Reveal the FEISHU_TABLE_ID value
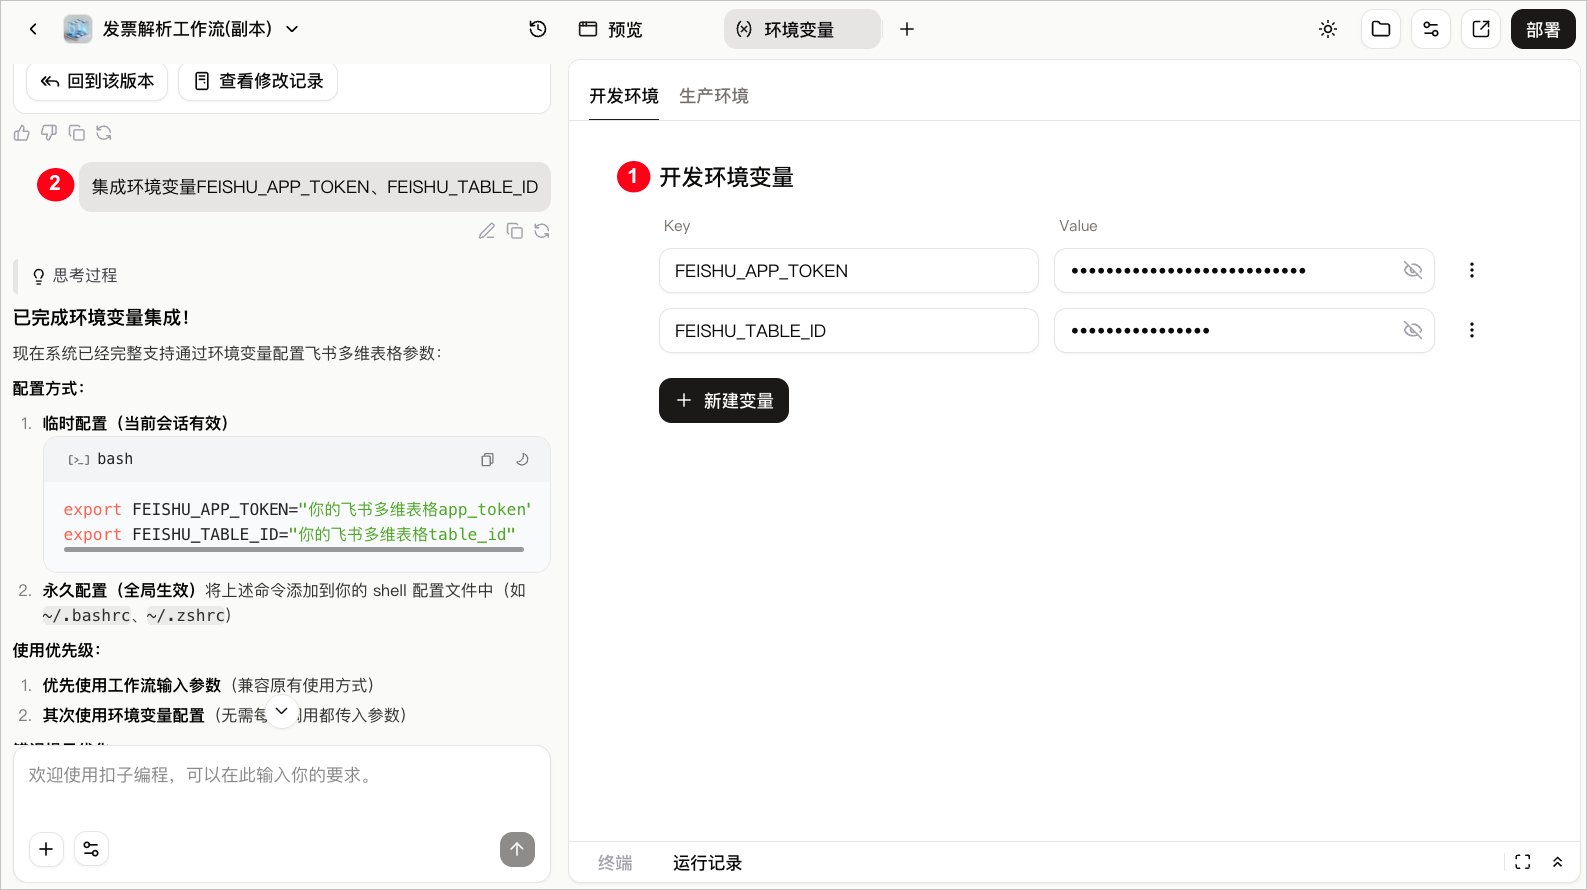This screenshot has width=1587, height=890. [x=1413, y=330]
